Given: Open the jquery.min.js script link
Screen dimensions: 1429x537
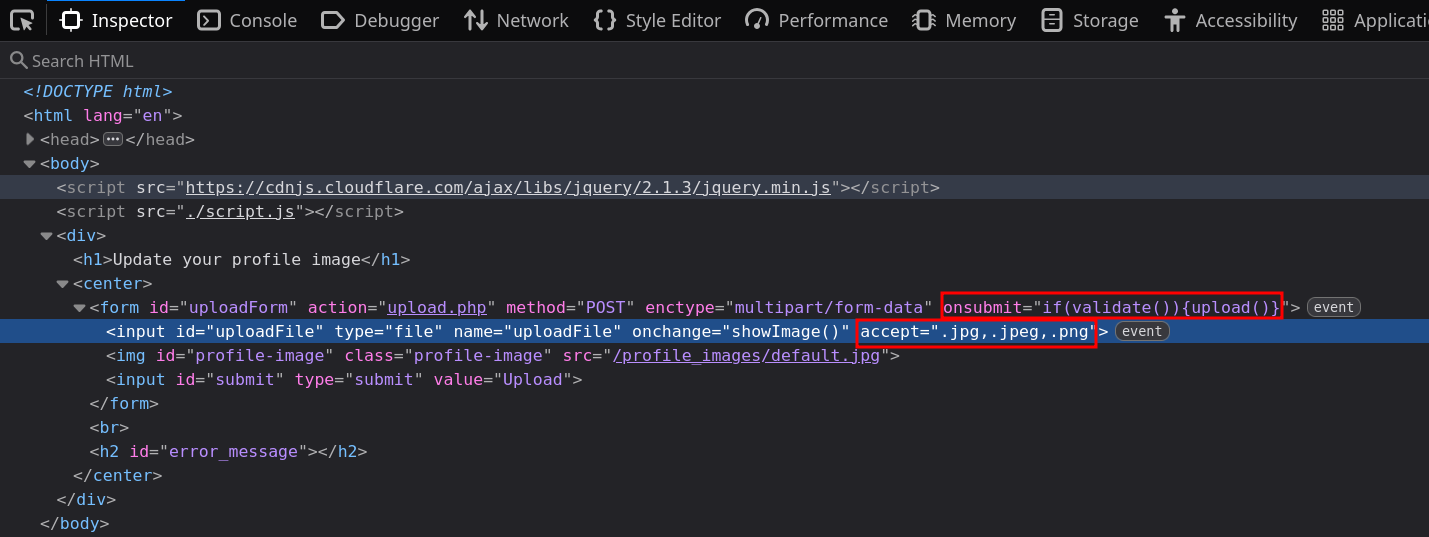Looking at the screenshot, I should (x=508, y=188).
